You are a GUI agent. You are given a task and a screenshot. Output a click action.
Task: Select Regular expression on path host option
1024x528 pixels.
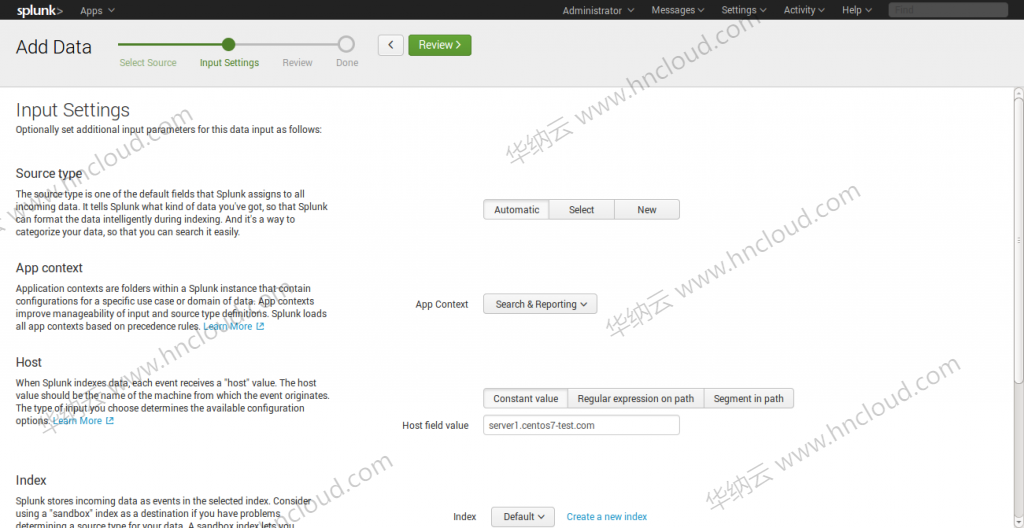coord(635,399)
